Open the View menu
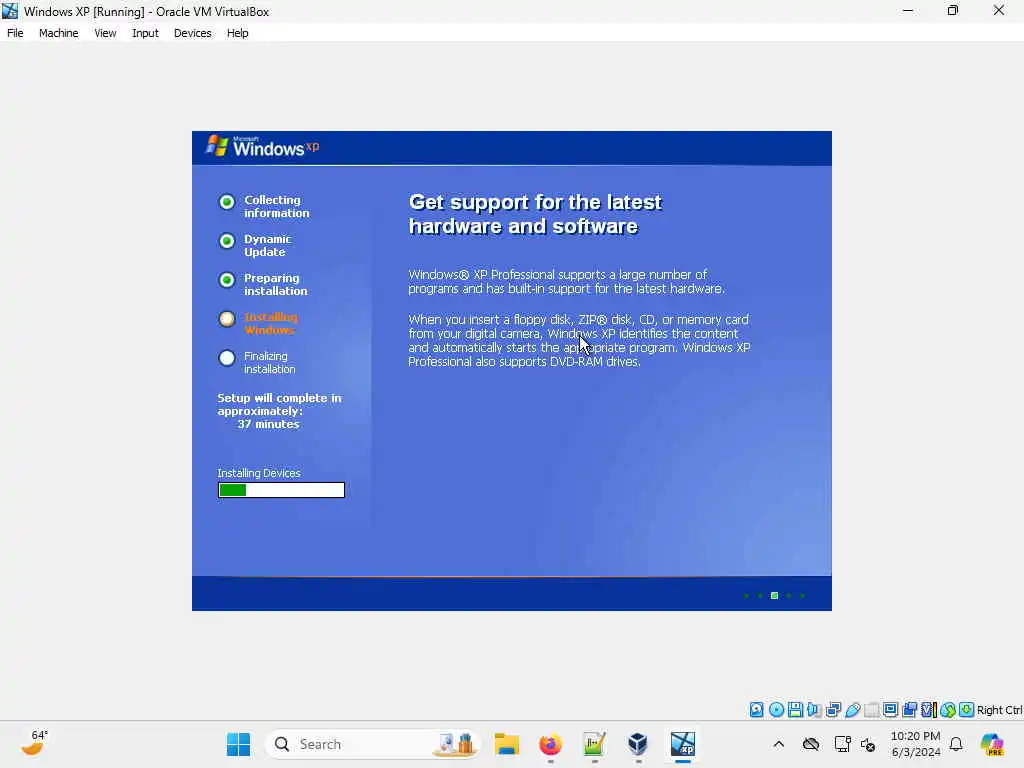Screen dimensions: 1024x768 click(105, 33)
